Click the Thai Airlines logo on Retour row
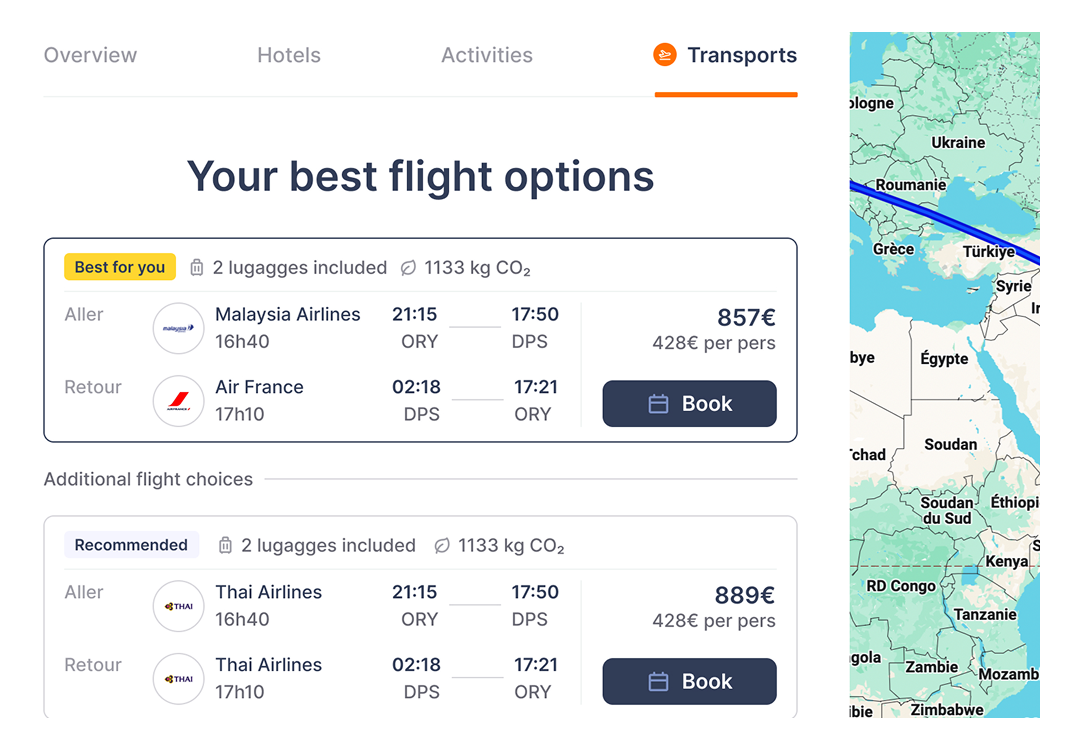This screenshot has width=1072, height=750. click(178, 678)
